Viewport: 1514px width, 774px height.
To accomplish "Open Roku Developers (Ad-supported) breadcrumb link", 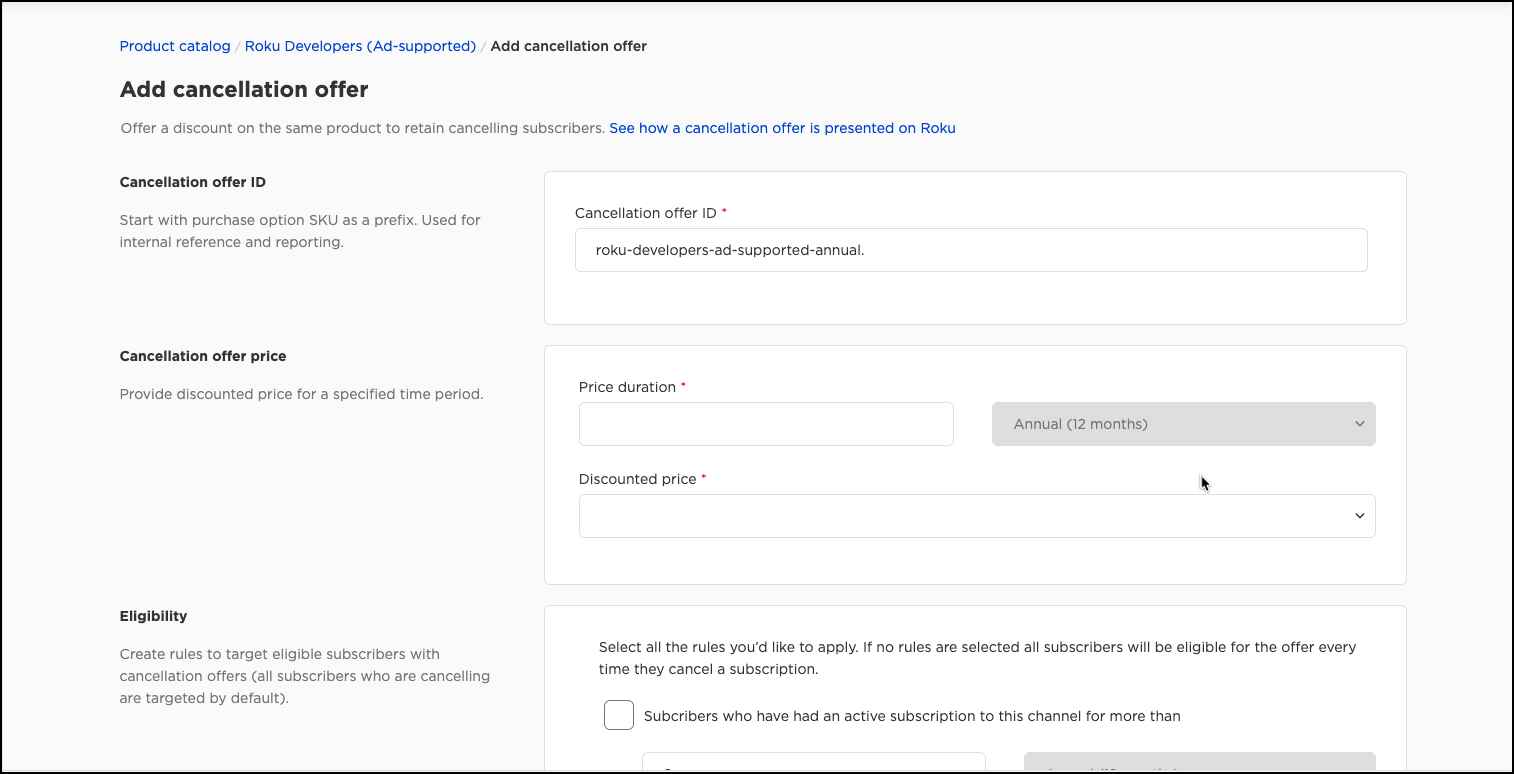I will pyautogui.click(x=360, y=46).
